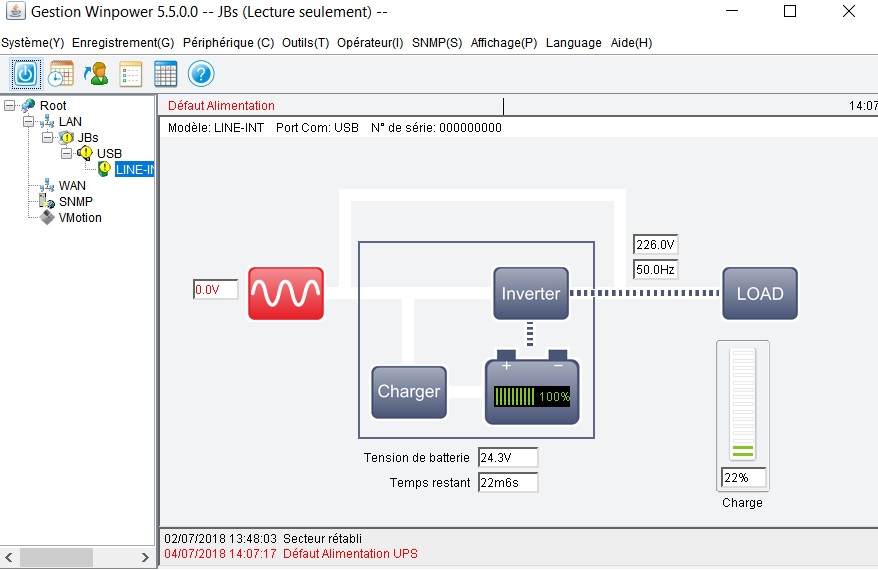Click the operator login user icon
Image resolution: width=878 pixels, height=570 pixels.
(96, 73)
